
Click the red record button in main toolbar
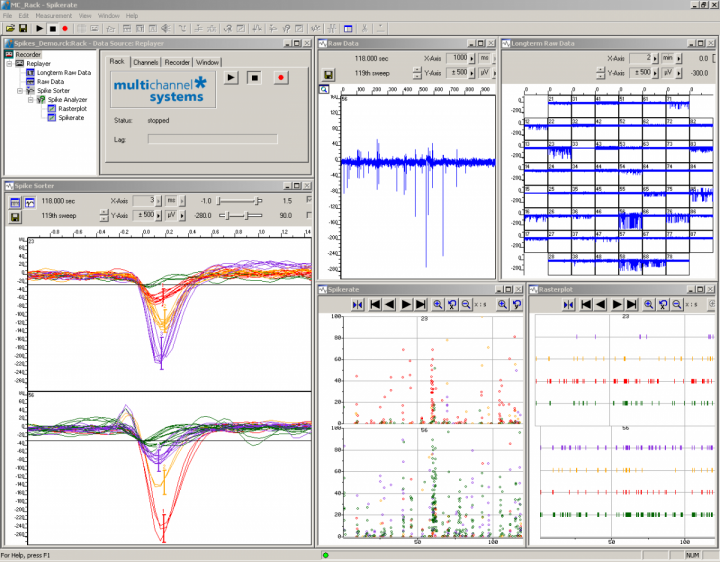(x=65, y=28)
